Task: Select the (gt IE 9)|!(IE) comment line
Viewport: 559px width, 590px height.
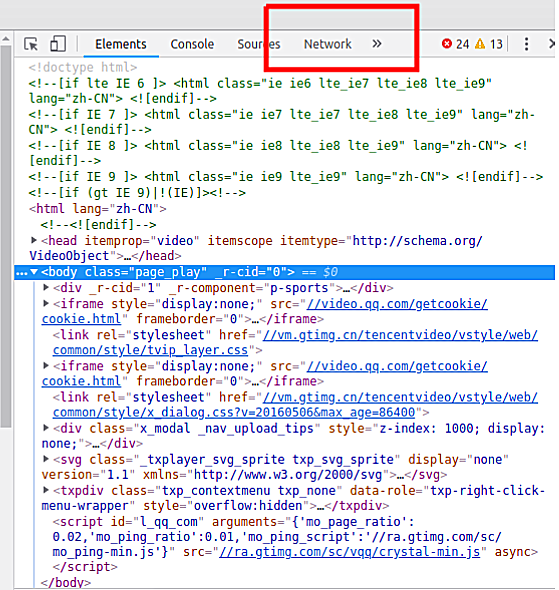Action: [137, 193]
